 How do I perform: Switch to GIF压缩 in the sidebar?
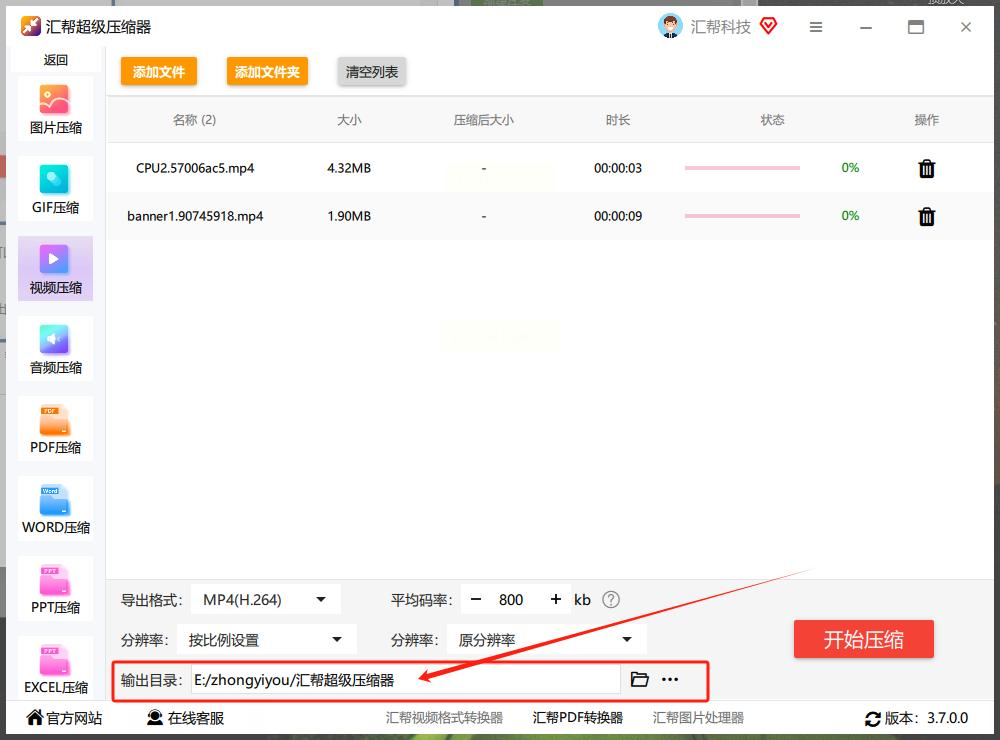(x=55, y=189)
